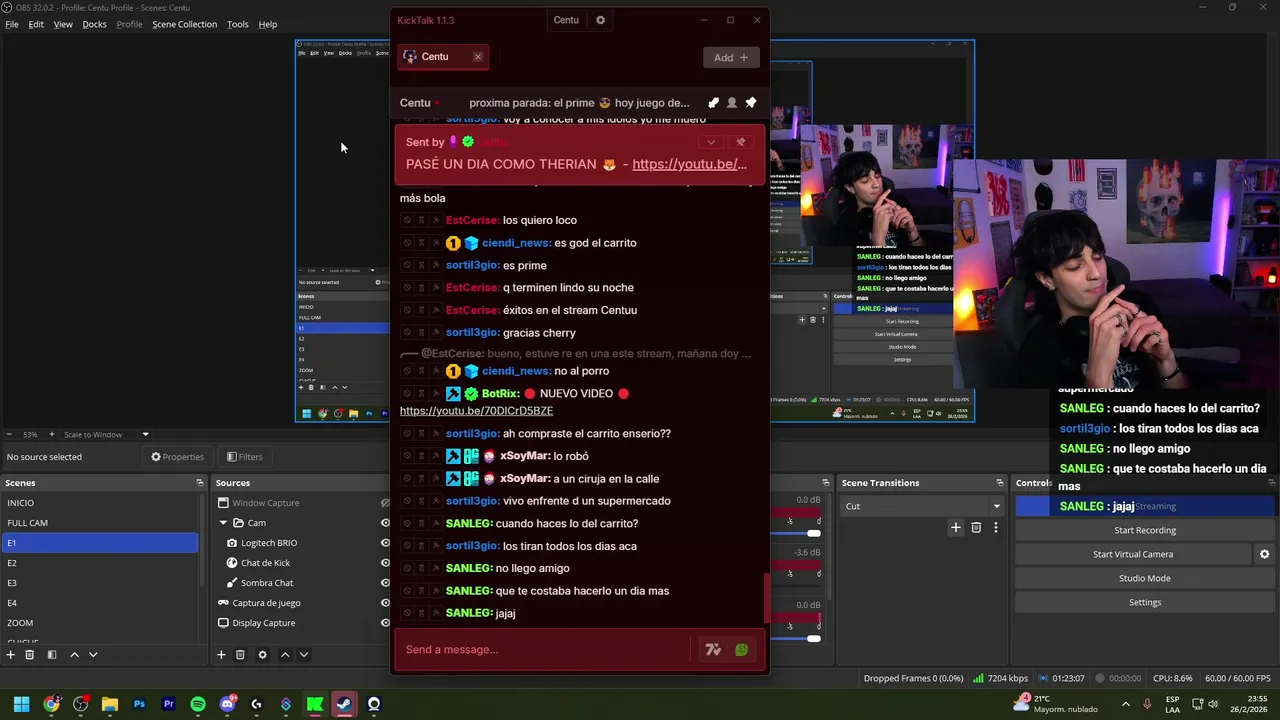Zoom out the preview with minus icon

click(x=10, y=434)
